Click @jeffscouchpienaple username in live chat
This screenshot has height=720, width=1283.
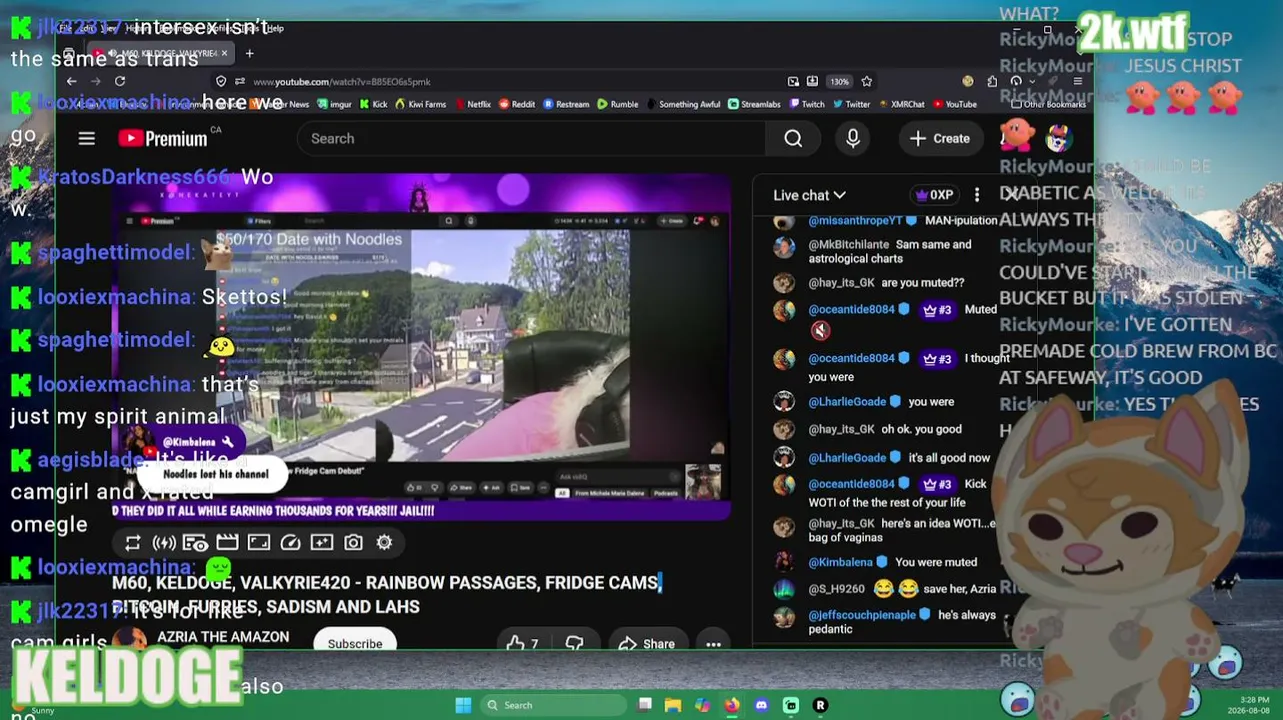pos(862,615)
